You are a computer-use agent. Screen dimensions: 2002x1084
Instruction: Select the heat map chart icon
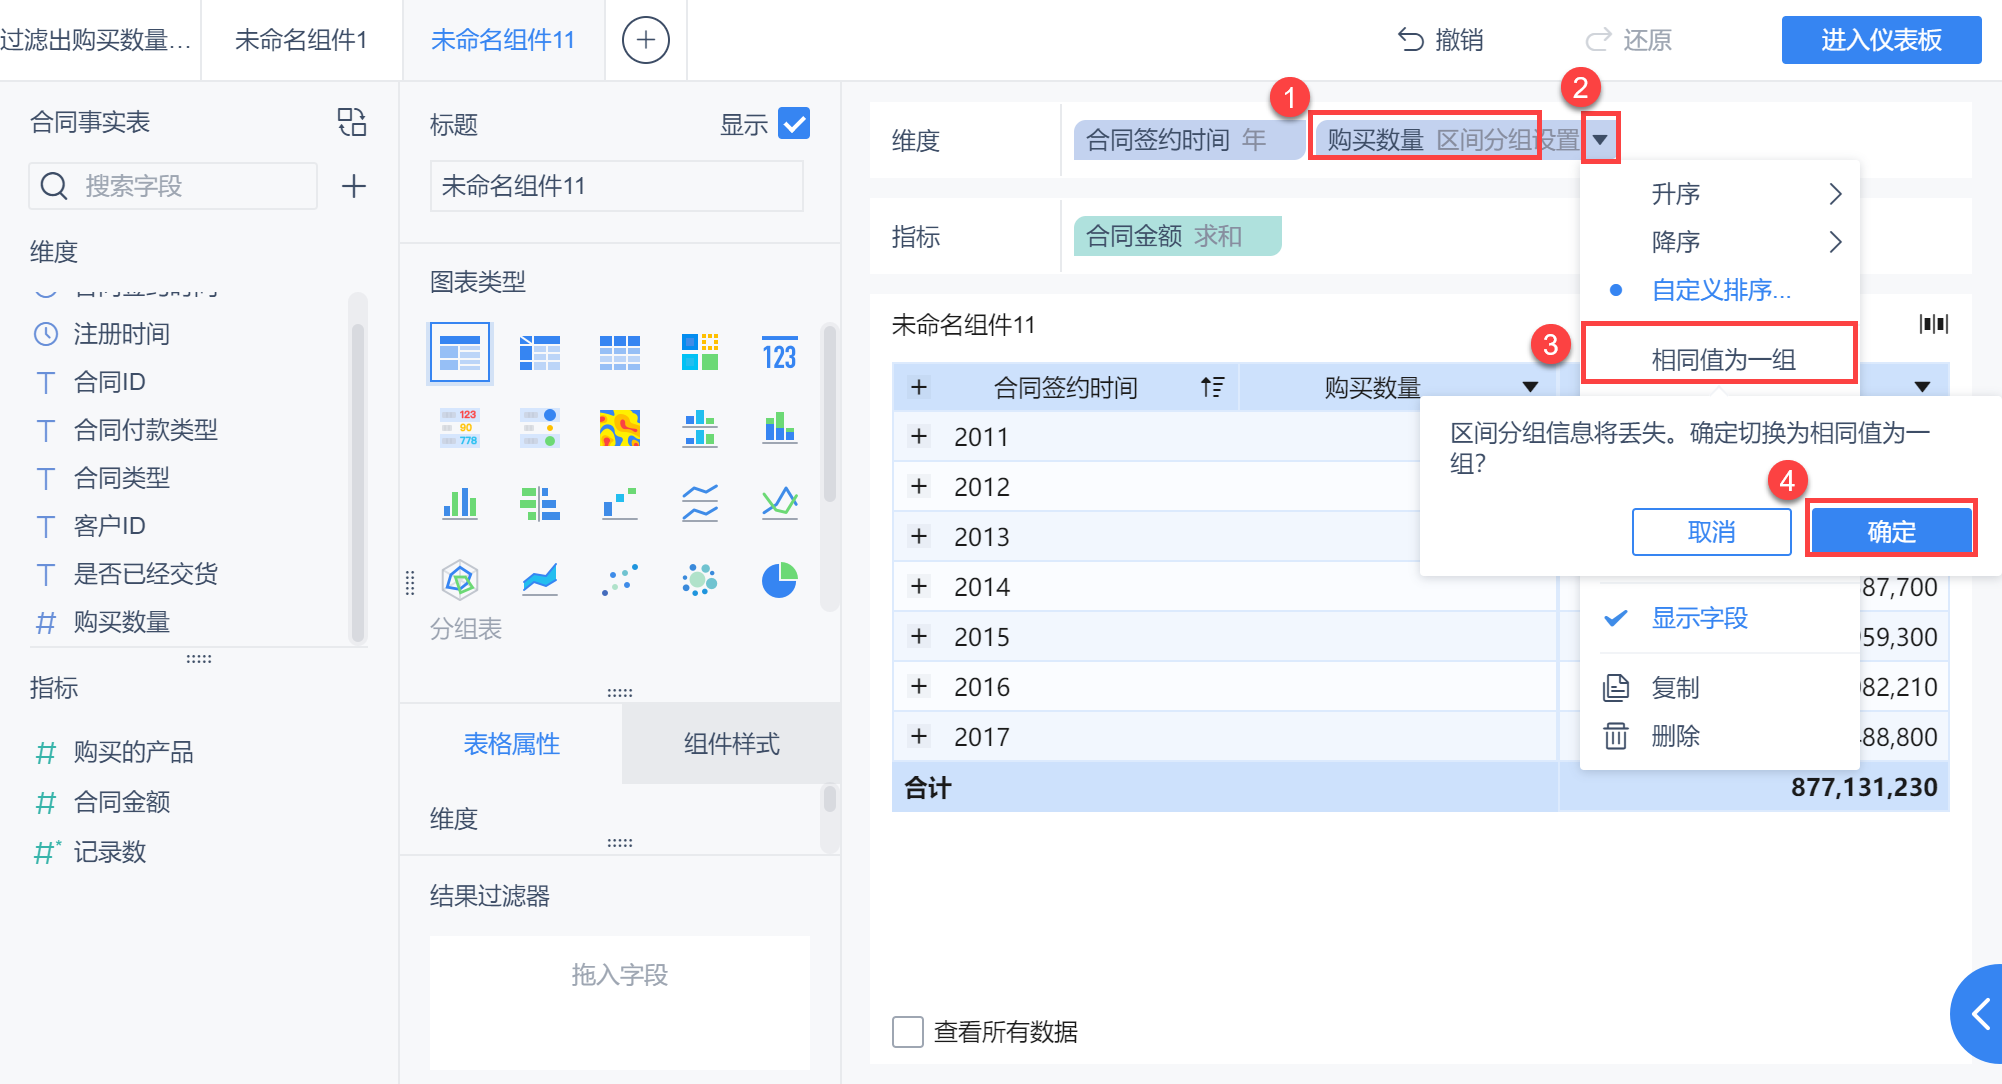tap(619, 428)
